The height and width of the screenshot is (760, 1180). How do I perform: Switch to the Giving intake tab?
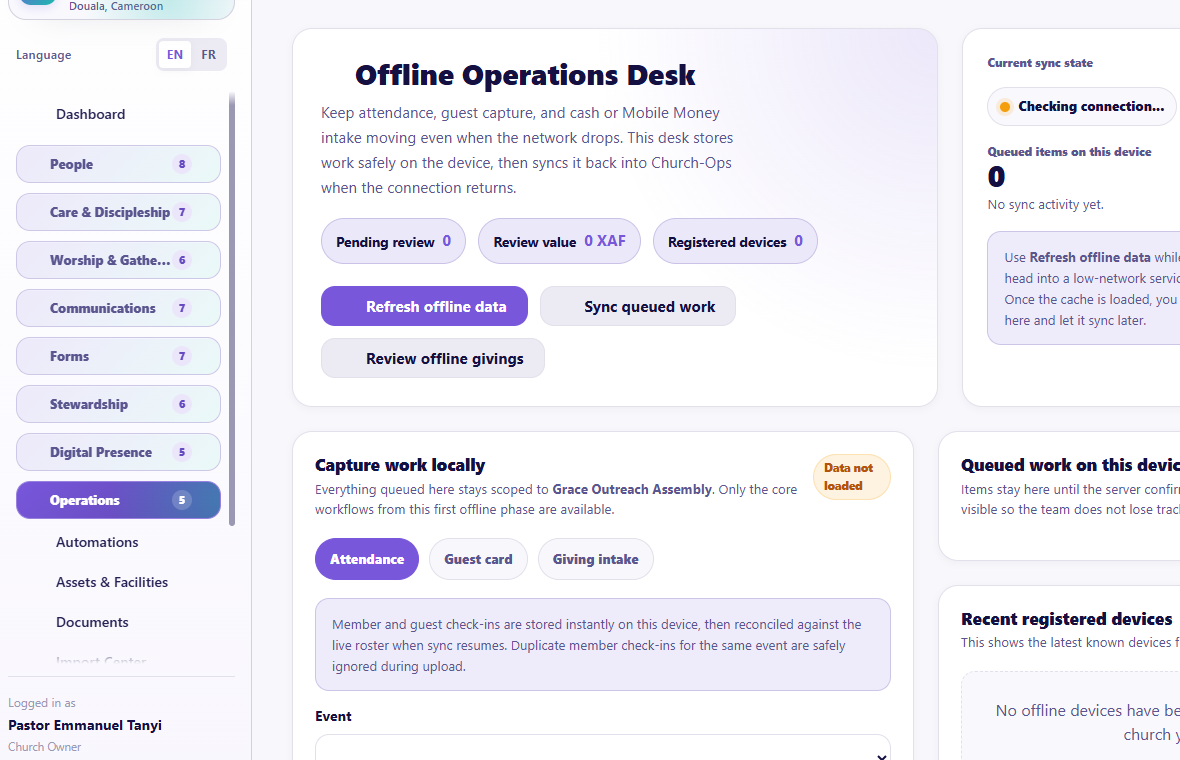(595, 559)
